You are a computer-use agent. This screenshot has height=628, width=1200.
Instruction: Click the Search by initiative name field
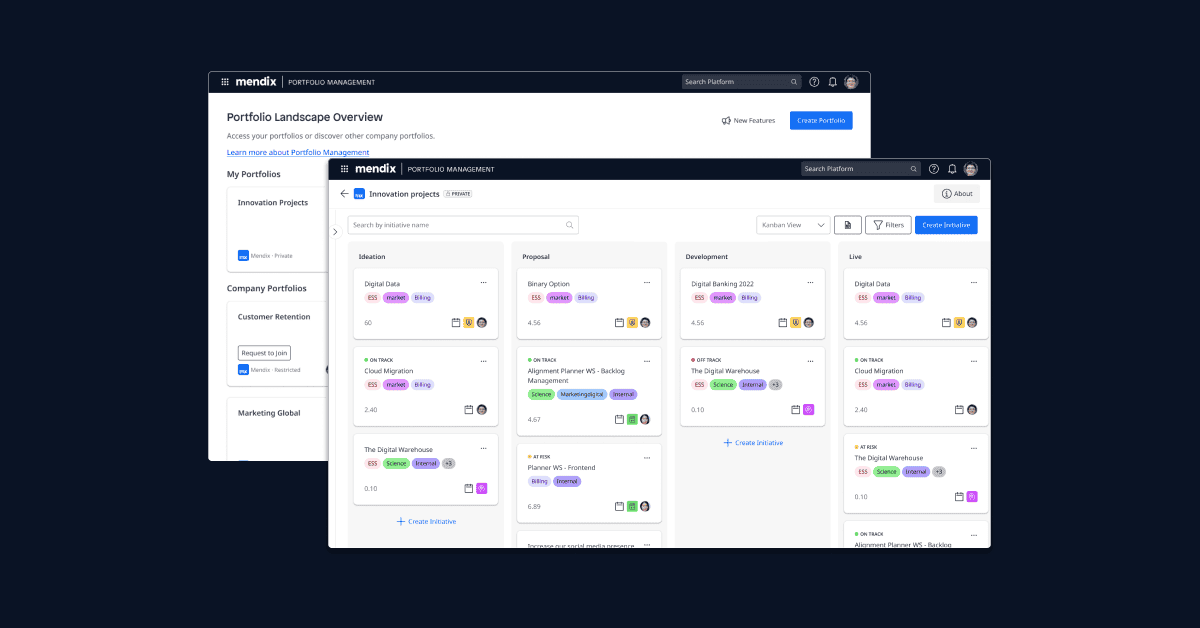coord(462,225)
